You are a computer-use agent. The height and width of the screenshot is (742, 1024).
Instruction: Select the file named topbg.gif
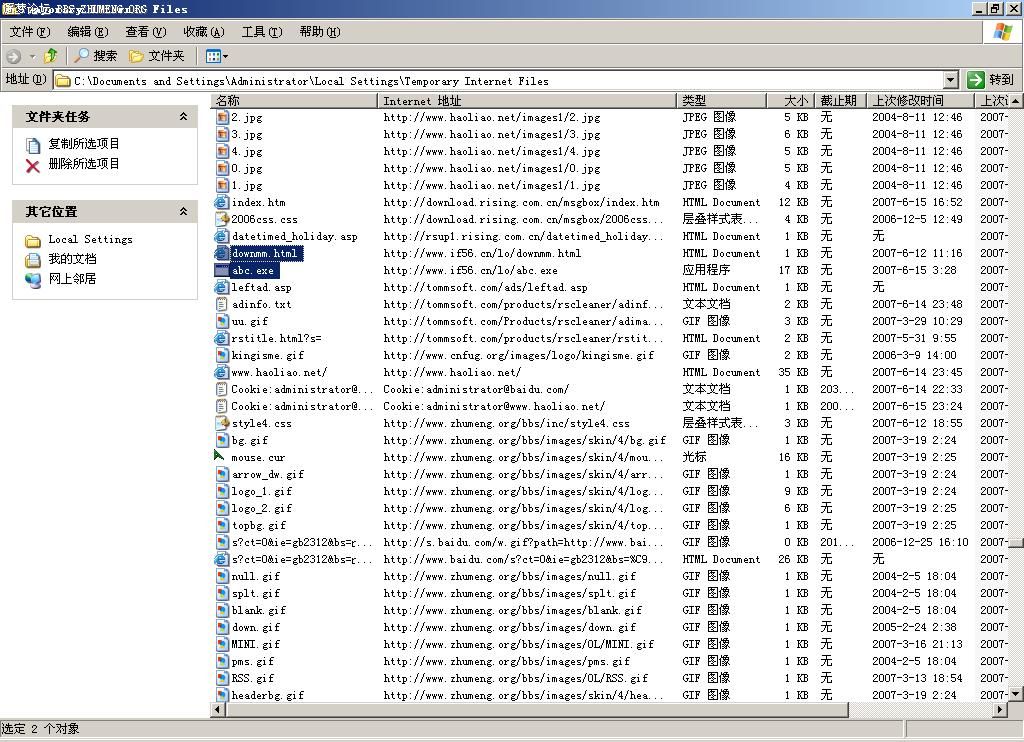click(259, 525)
